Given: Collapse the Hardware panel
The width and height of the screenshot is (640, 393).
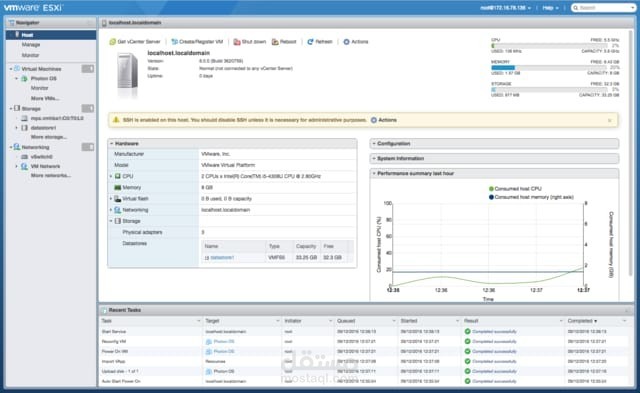Looking at the screenshot, I should 111,144.
